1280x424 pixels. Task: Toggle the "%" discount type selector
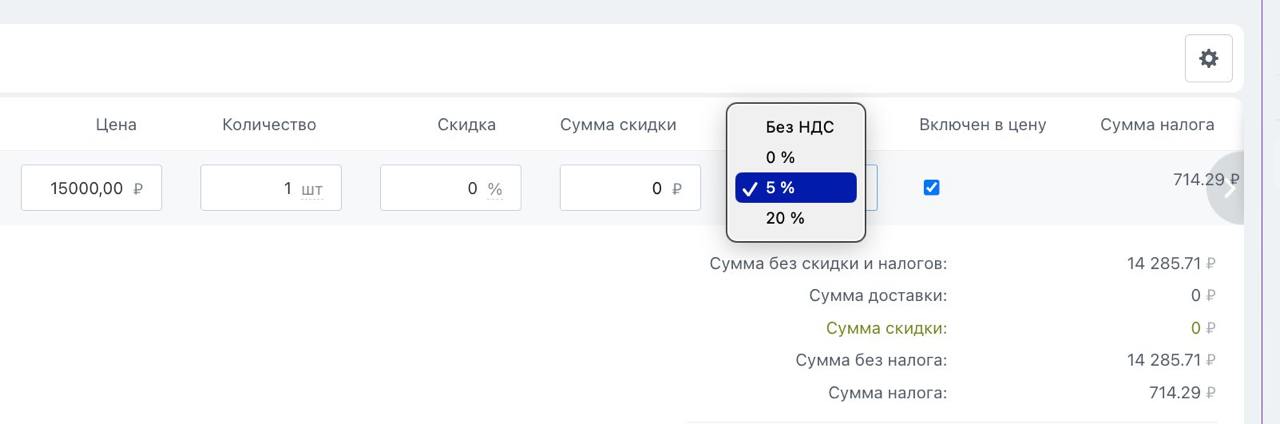pyautogui.click(x=495, y=189)
